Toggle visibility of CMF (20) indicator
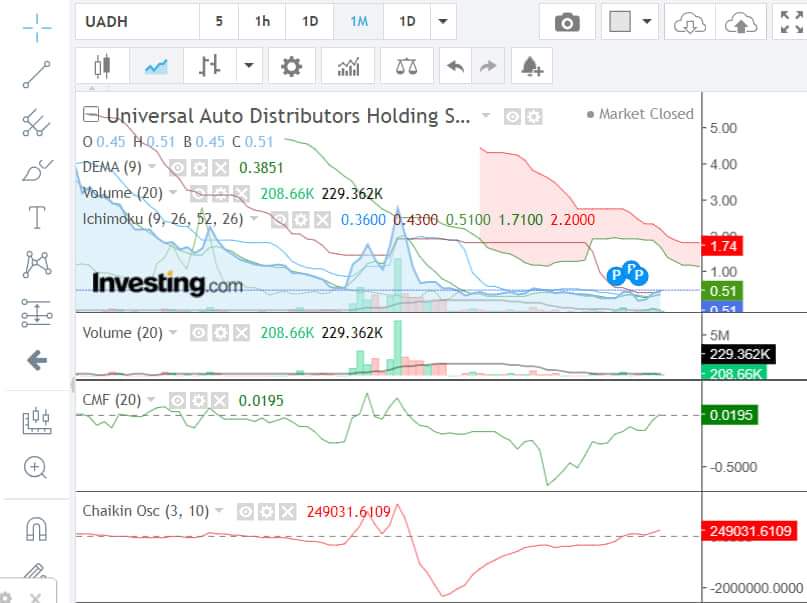This screenshot has width=807, height=603. pos(178,400)
